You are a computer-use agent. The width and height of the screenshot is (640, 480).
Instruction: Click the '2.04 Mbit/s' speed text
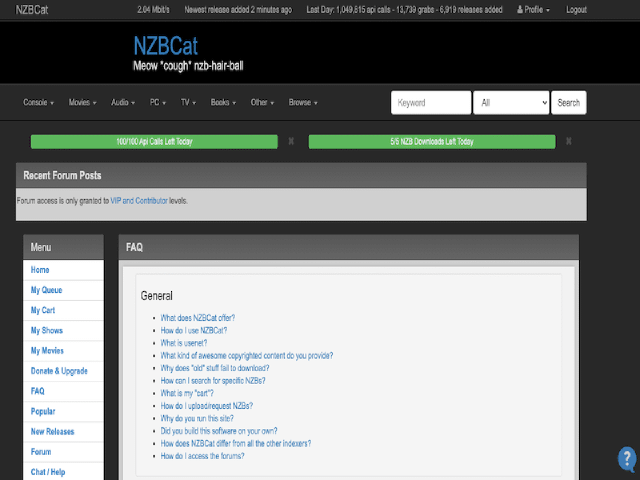(x=153, y=9)
